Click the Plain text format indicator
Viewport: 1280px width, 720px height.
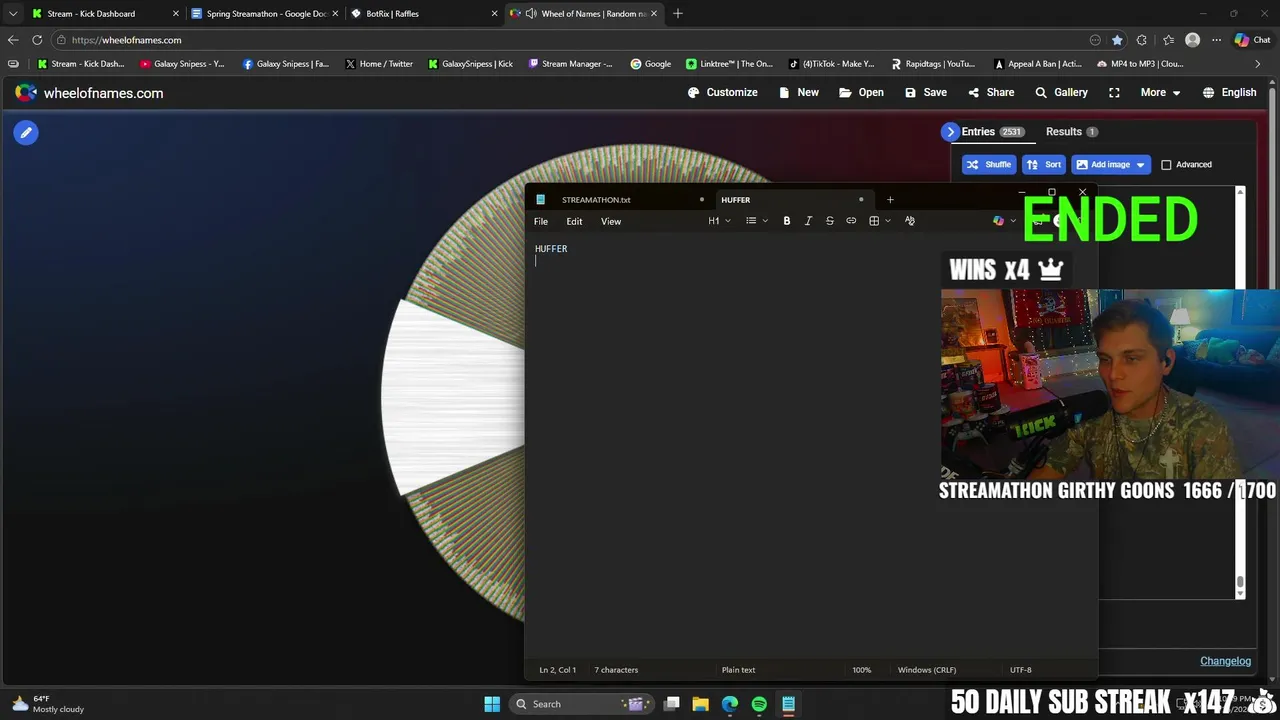738,670
